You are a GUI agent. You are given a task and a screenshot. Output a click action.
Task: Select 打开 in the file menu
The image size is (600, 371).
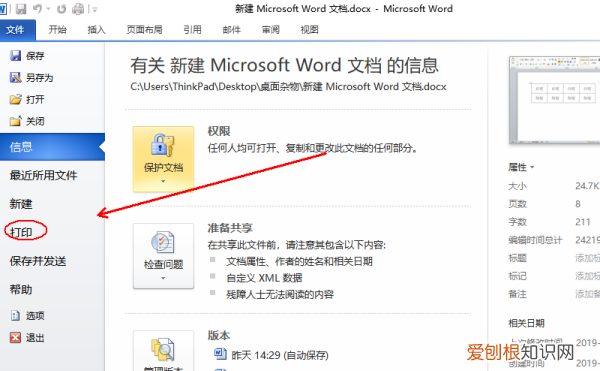coord(27,100)
